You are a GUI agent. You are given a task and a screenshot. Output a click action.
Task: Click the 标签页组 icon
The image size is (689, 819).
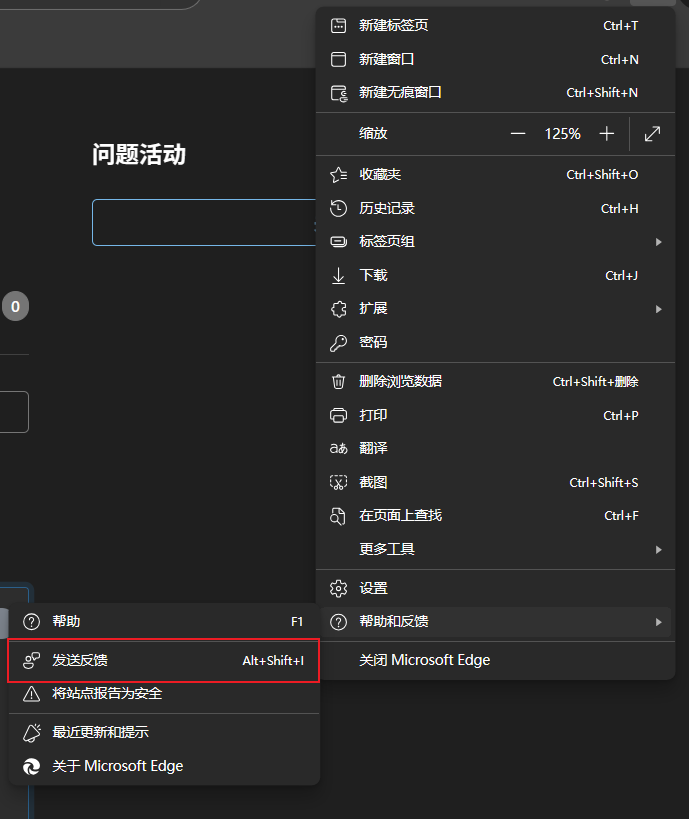[x=338, y=241]
